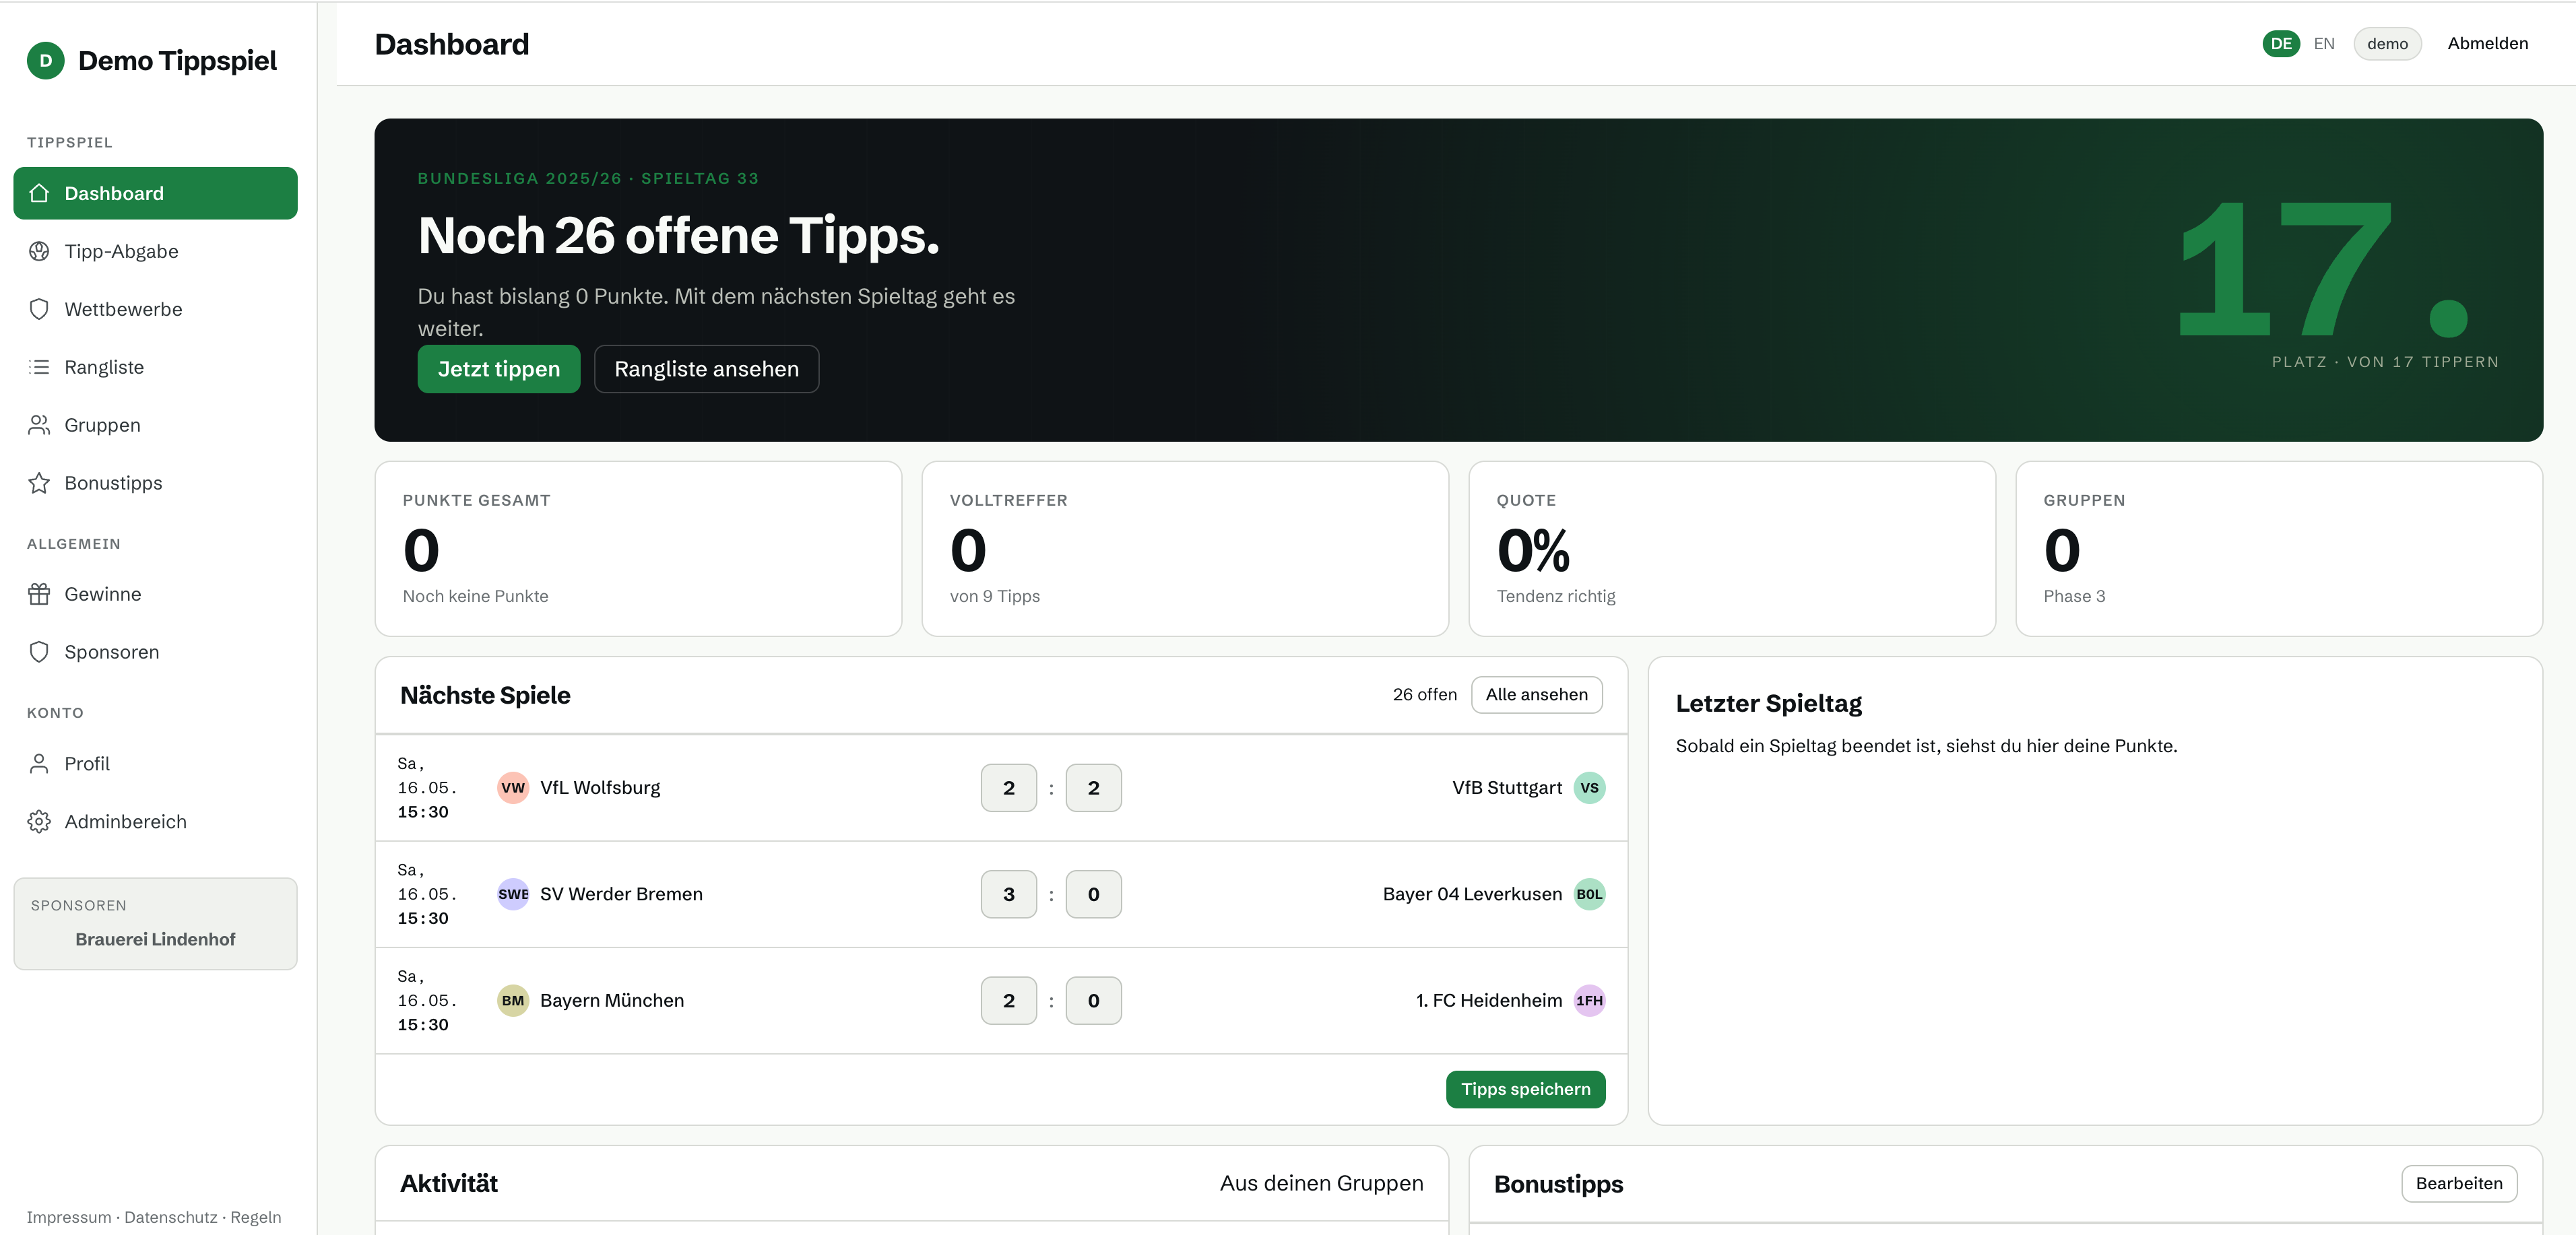Image resolution: width=2576 pixels, height=1235 pixels.
Task: Click the Brauerei Lindenhof sponsor card
Action: 155,924
